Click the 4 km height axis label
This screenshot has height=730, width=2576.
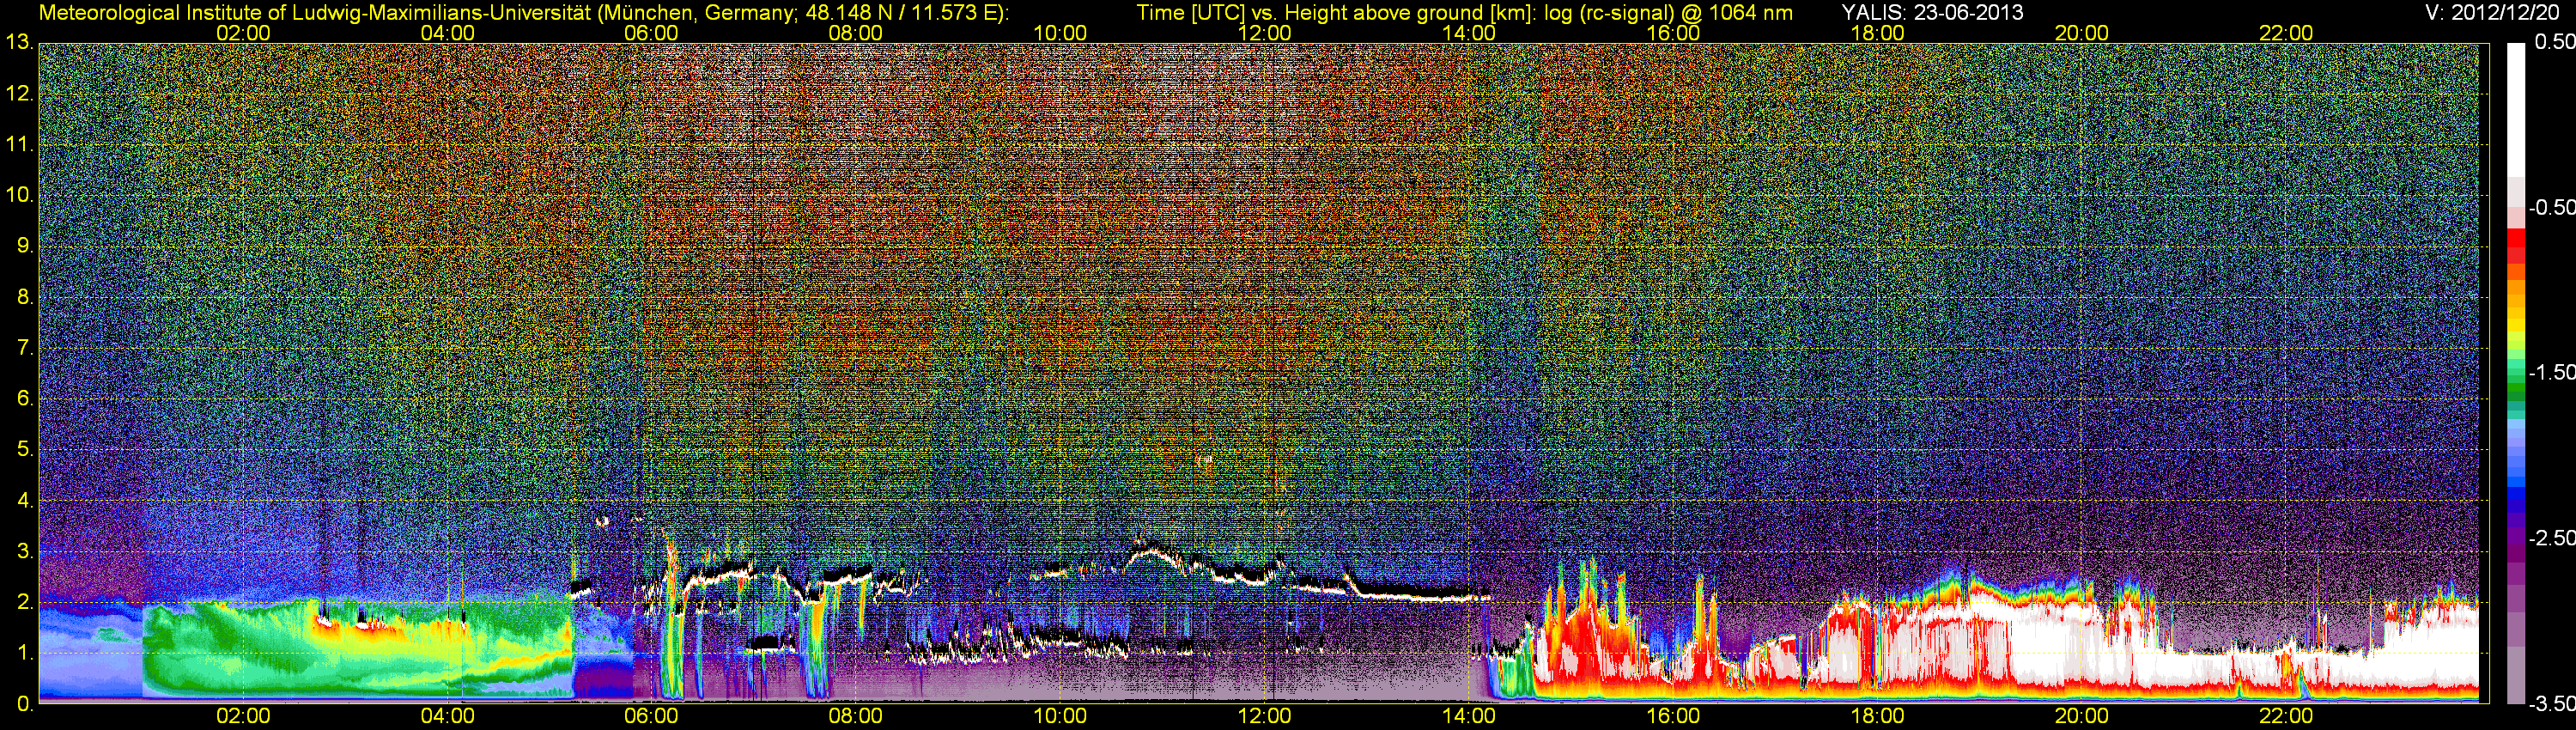(x=25, y=501)
